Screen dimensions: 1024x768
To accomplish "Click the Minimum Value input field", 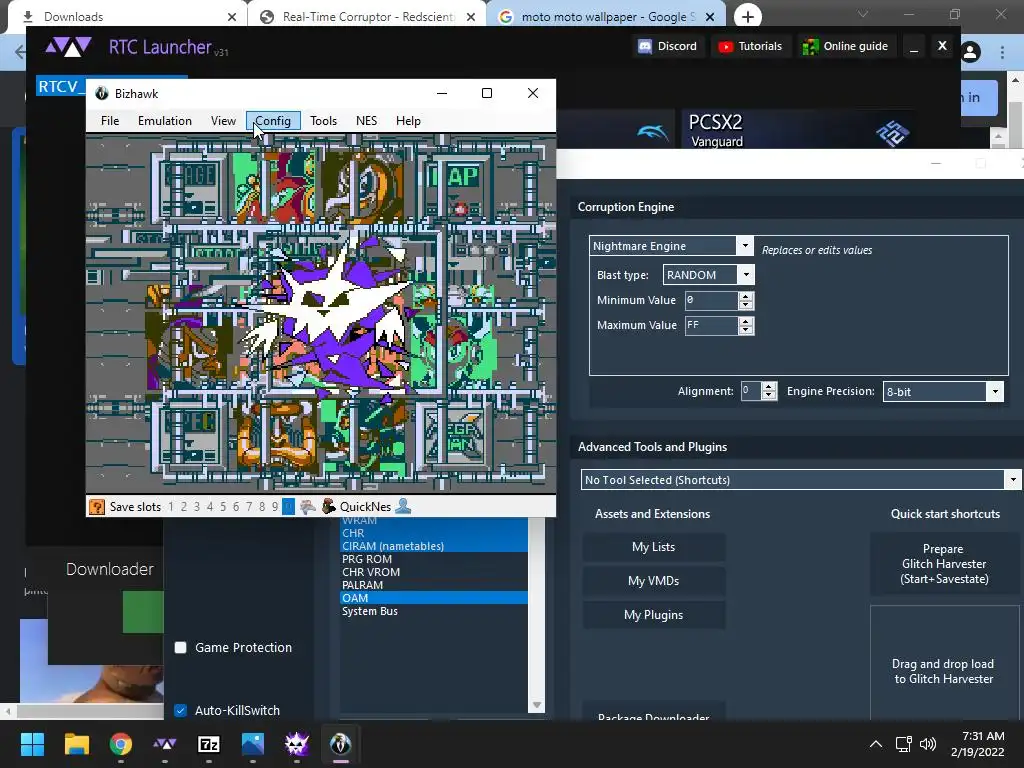I will (x=711, y=300).
